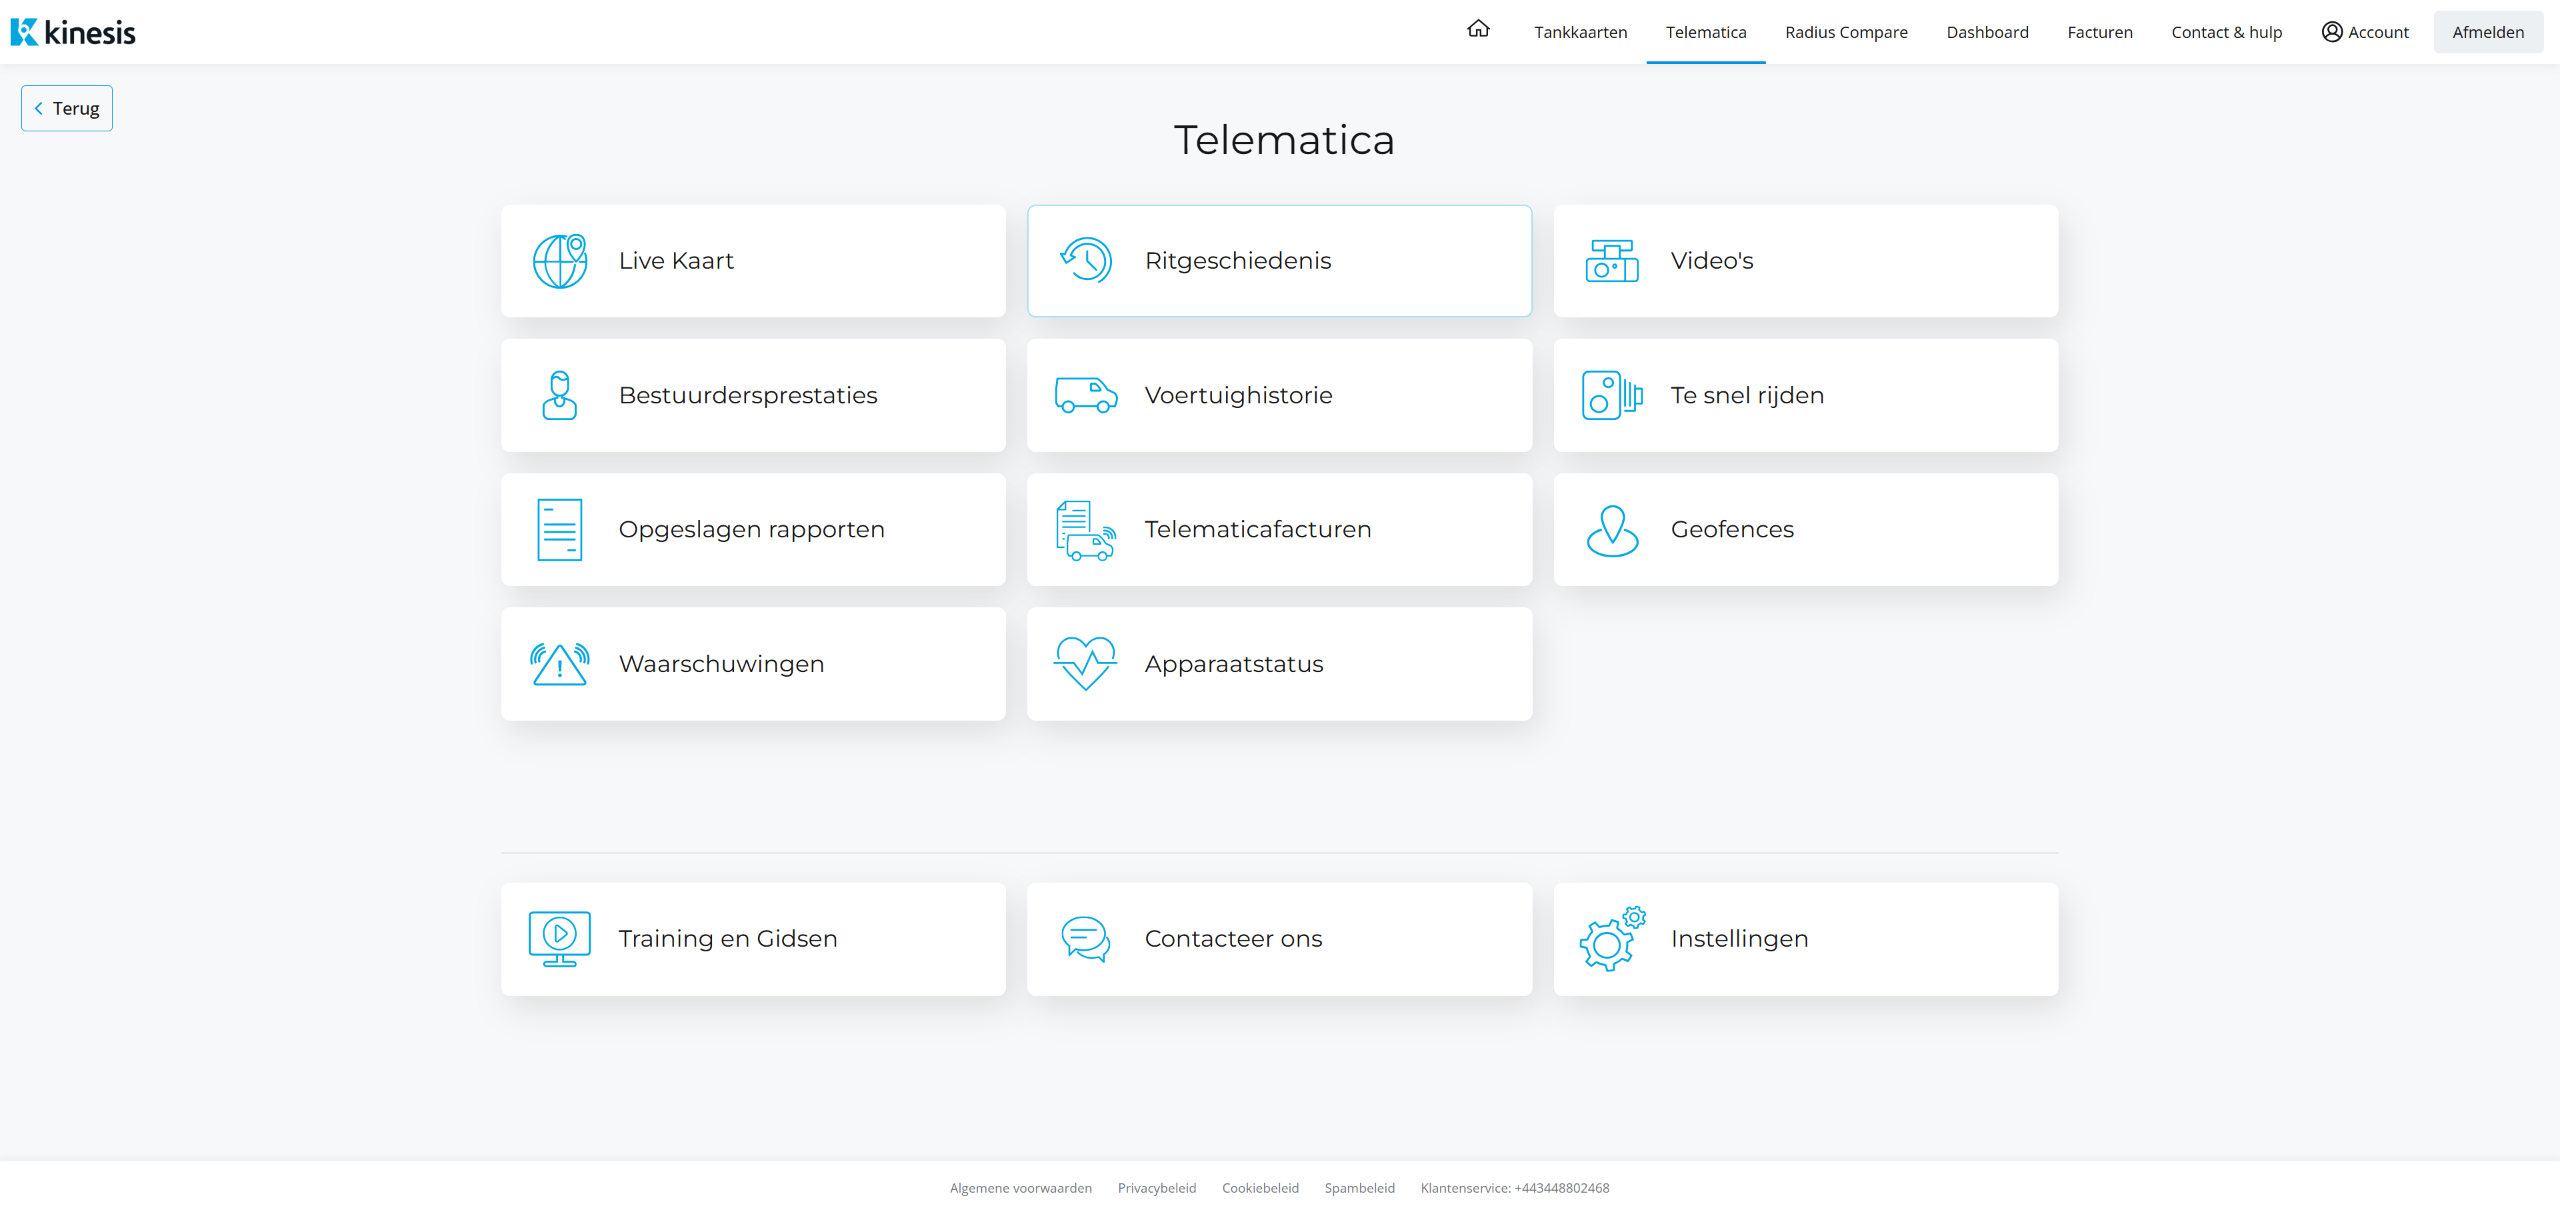Switch to the Tankkaarten tab
Image resolution: width=2560 pixels, height=1214 pixels.
pyautogui.click(x=1580, y=32)
